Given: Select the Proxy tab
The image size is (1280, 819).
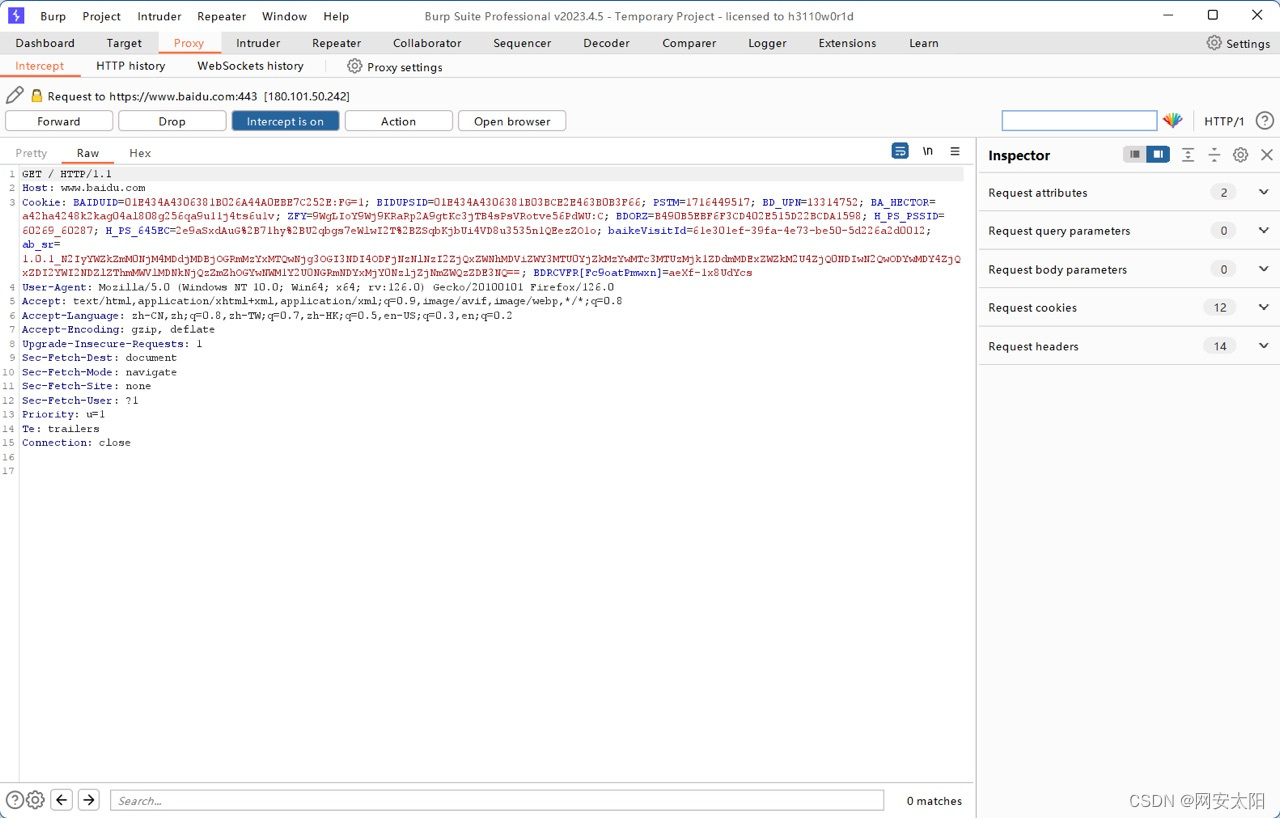Looking at the screenshot, I should point(188,43).
